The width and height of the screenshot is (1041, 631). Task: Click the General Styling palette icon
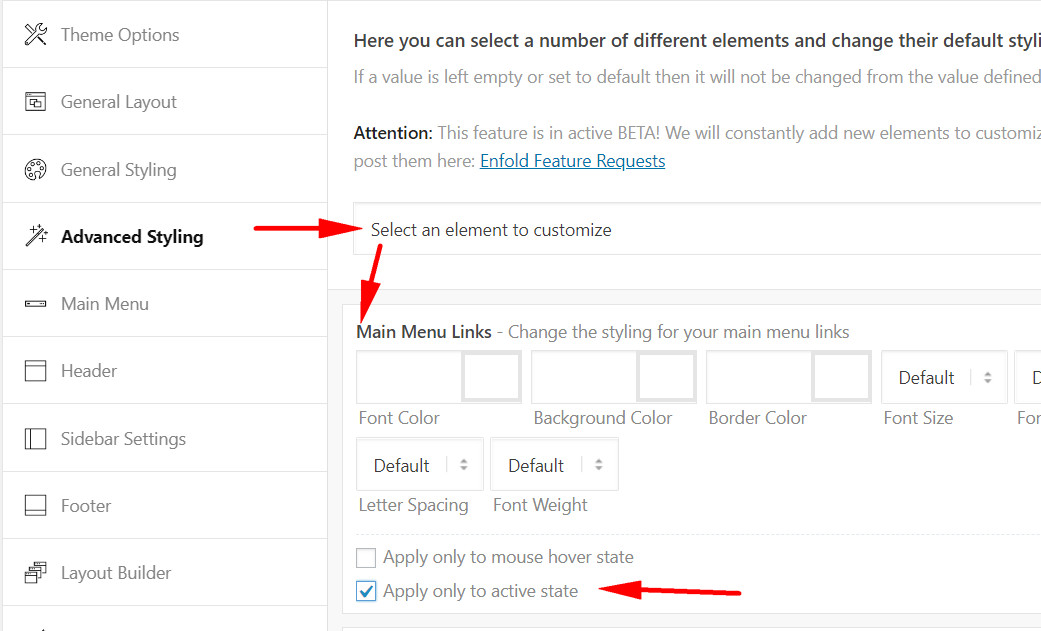[x=36, y=170]
